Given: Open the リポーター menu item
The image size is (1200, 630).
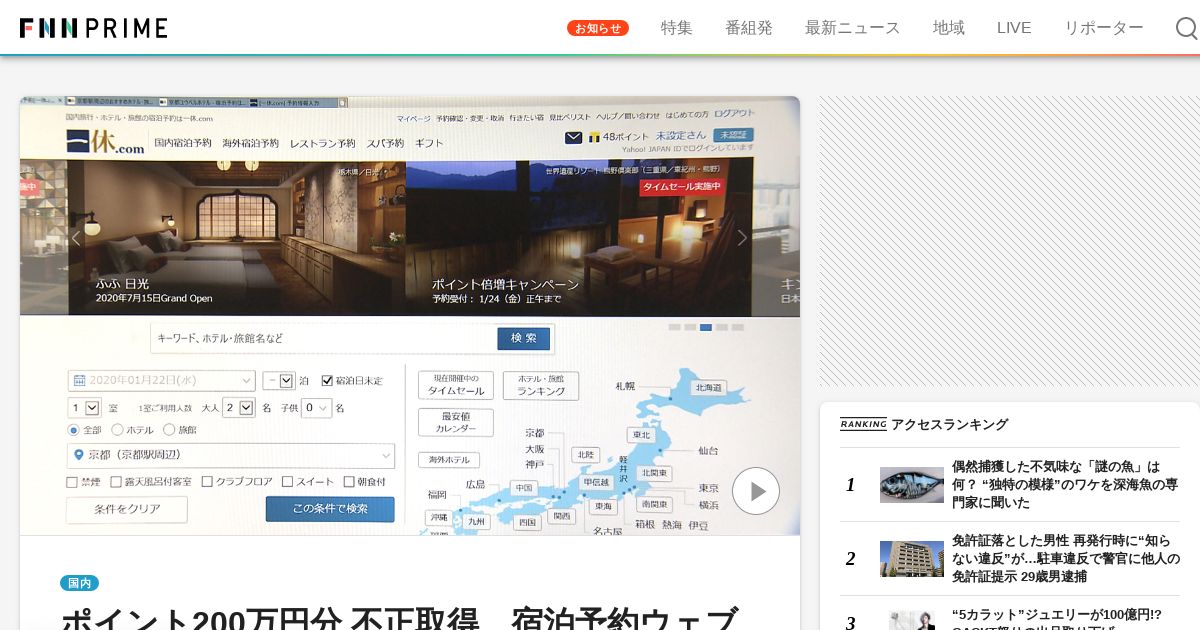Looking at the screenshot, I should [x=1104, y=28].
